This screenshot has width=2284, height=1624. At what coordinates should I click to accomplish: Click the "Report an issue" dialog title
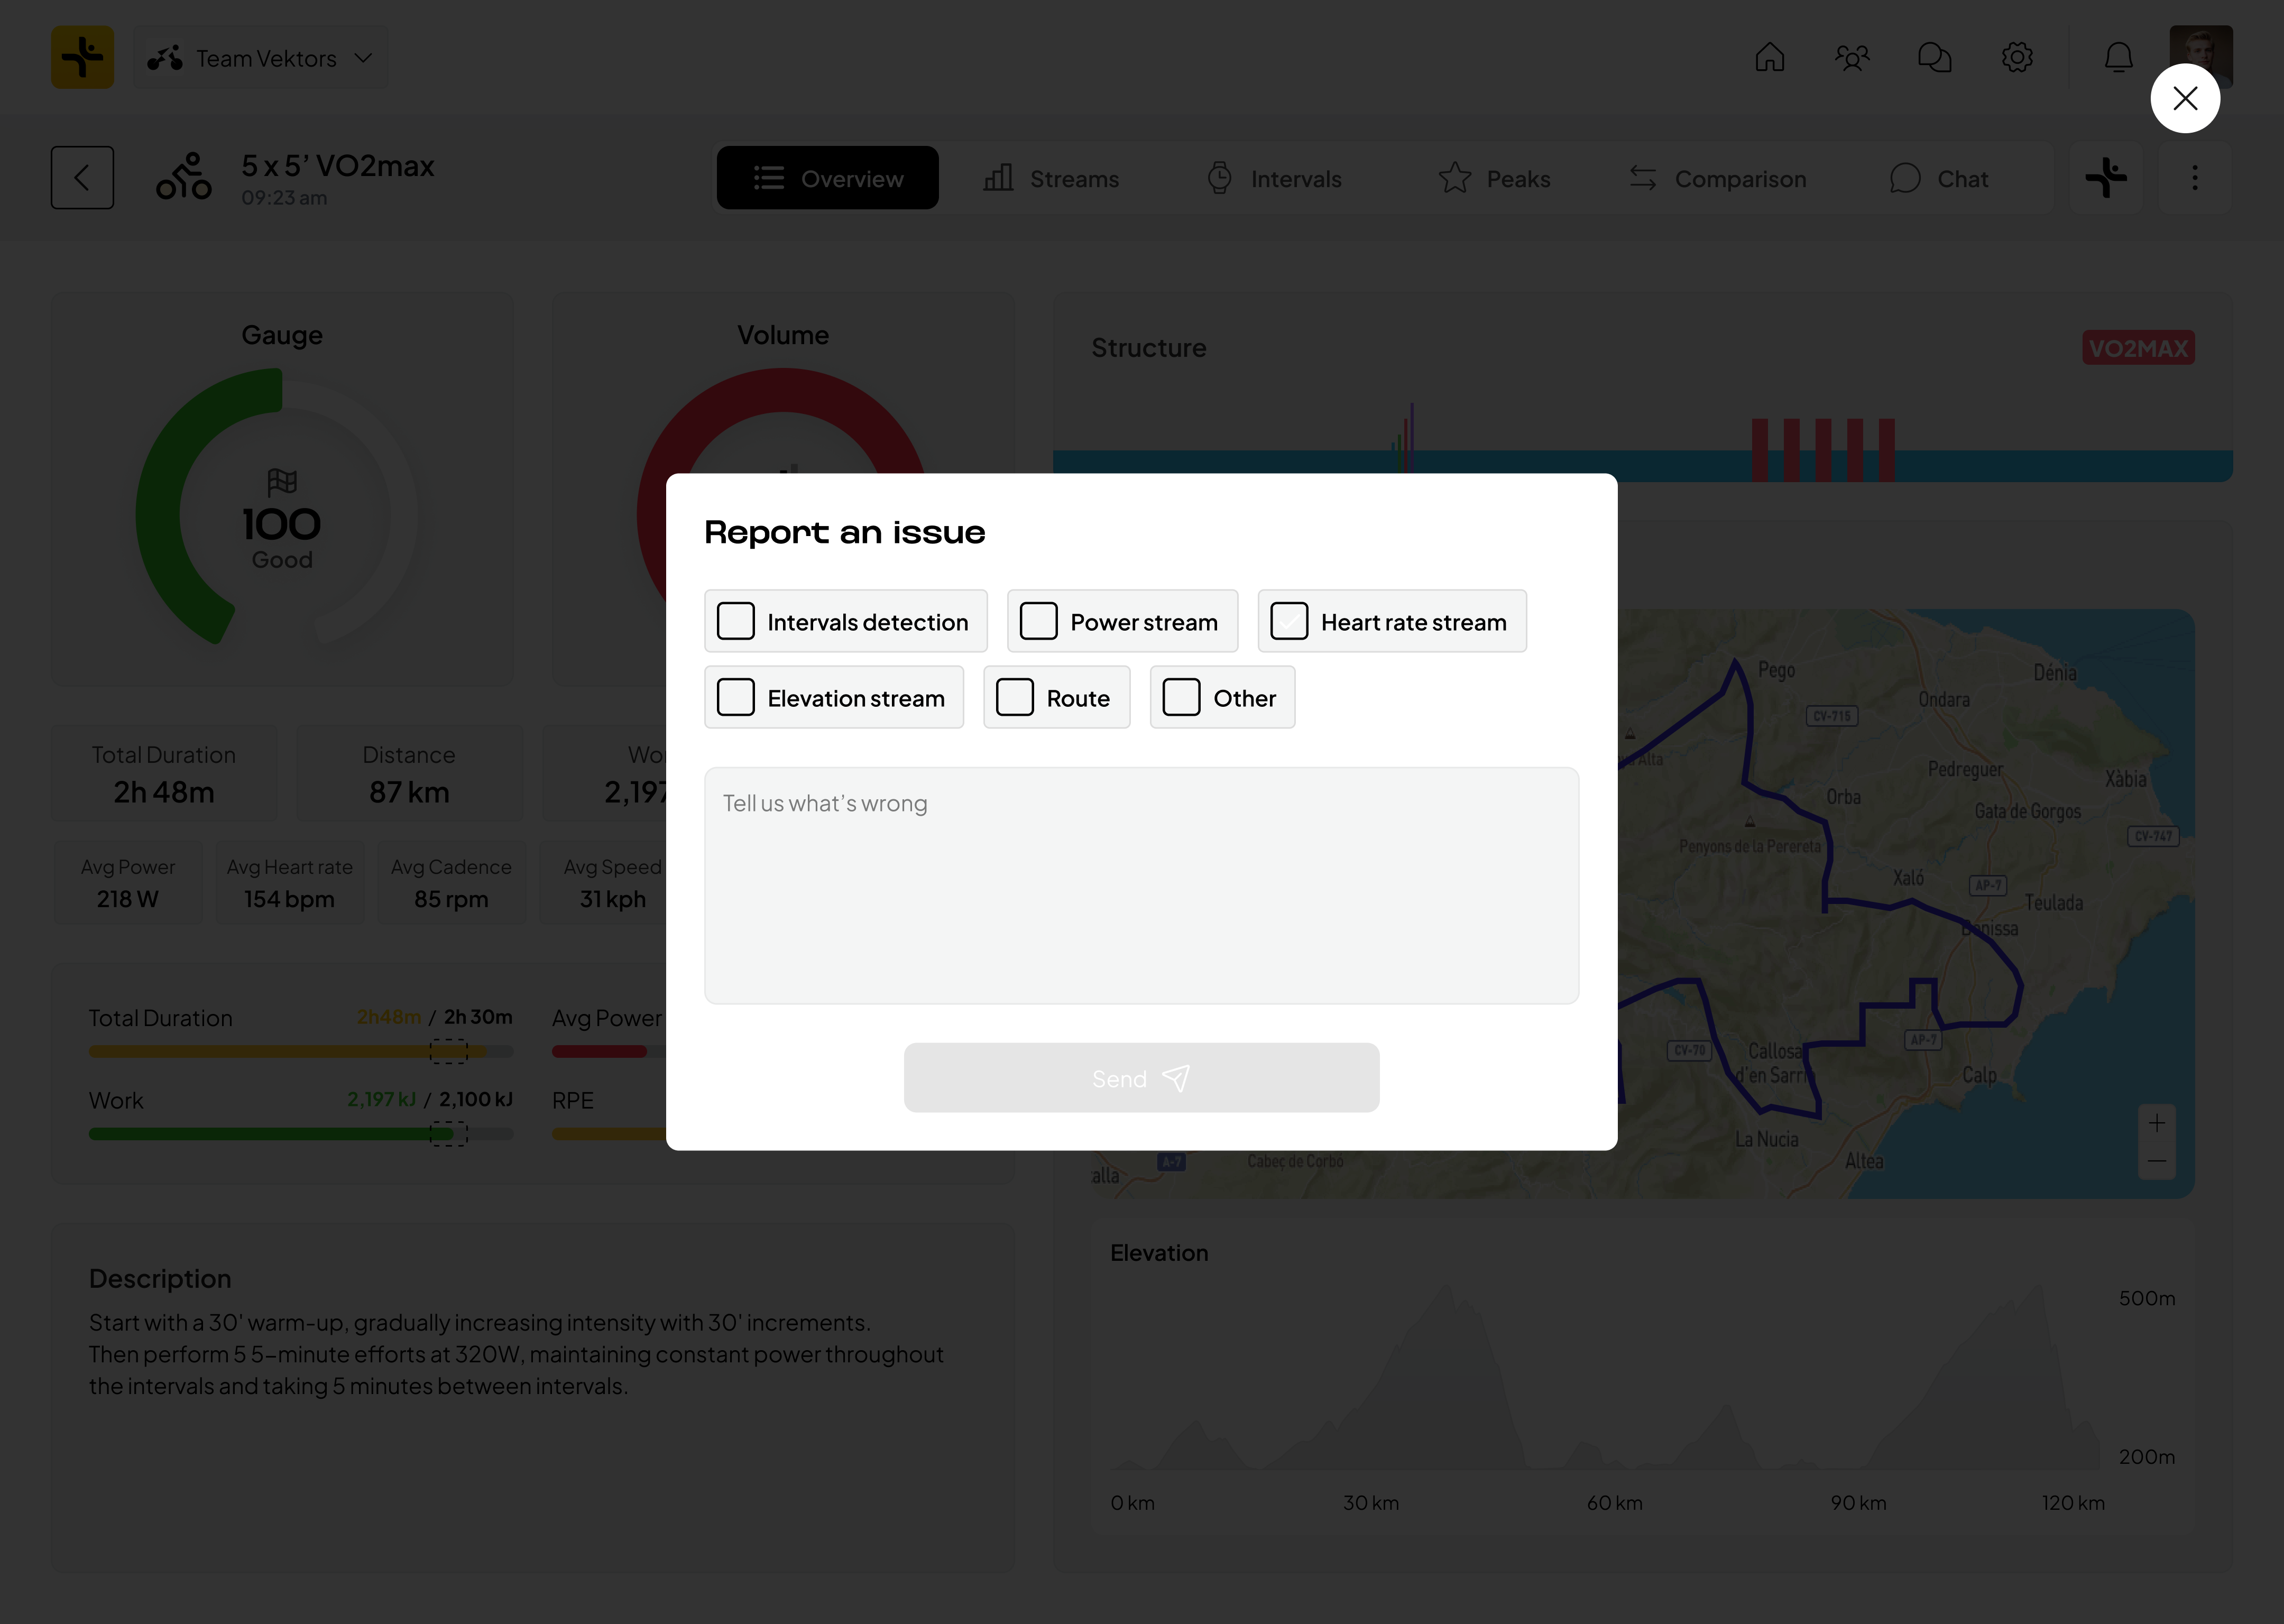(845, 533)
